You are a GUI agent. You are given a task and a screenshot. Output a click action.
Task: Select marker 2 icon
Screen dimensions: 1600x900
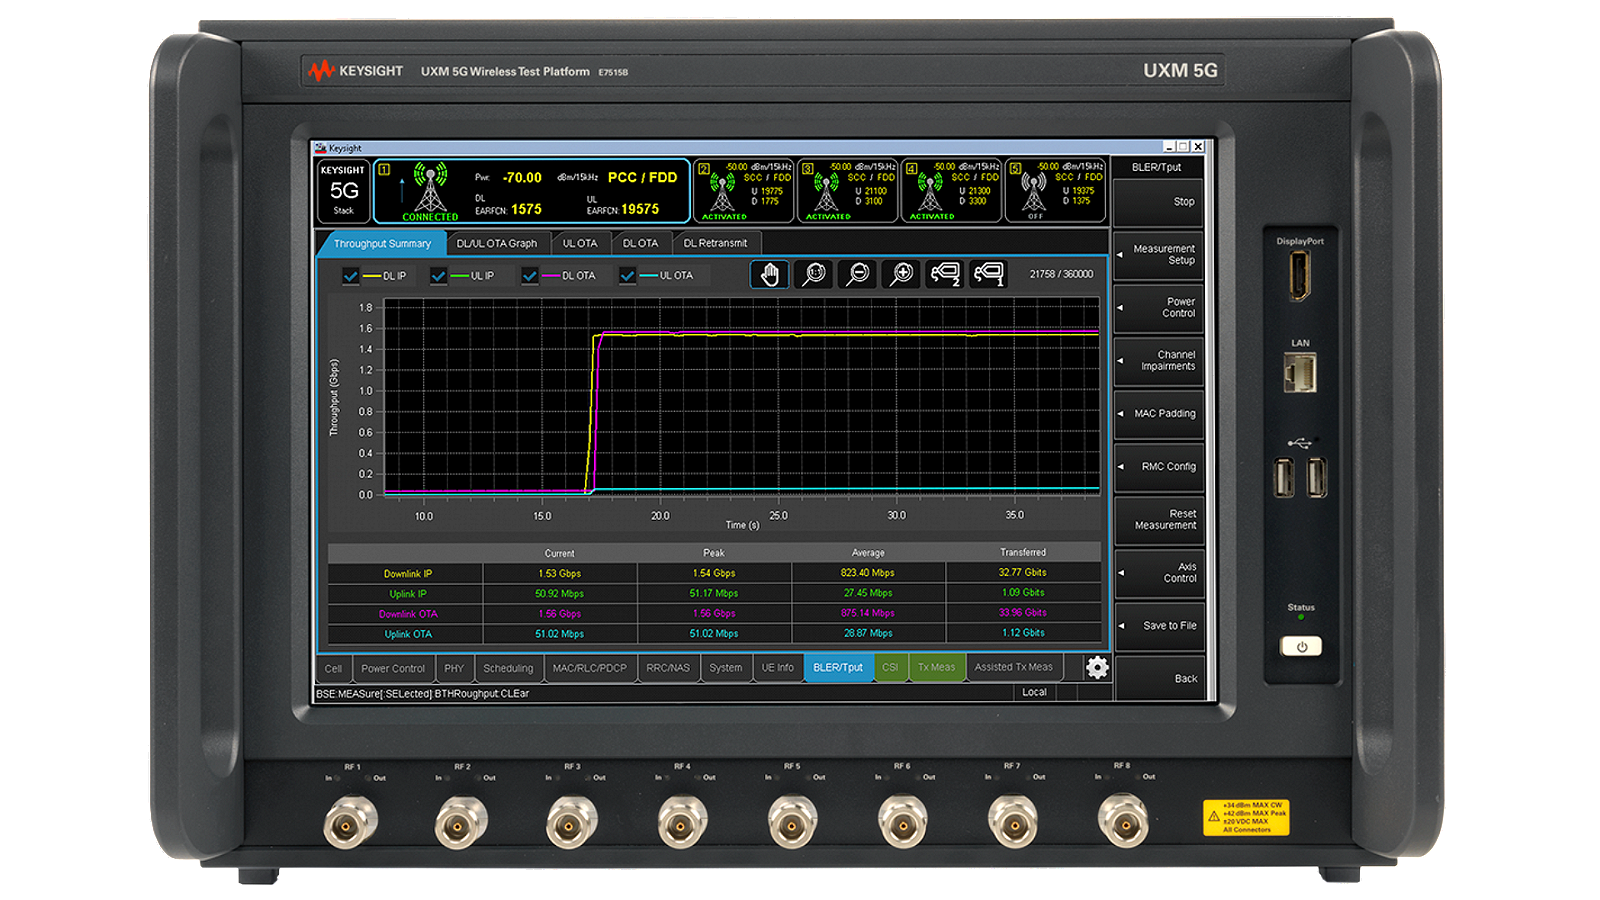[945, 274]
